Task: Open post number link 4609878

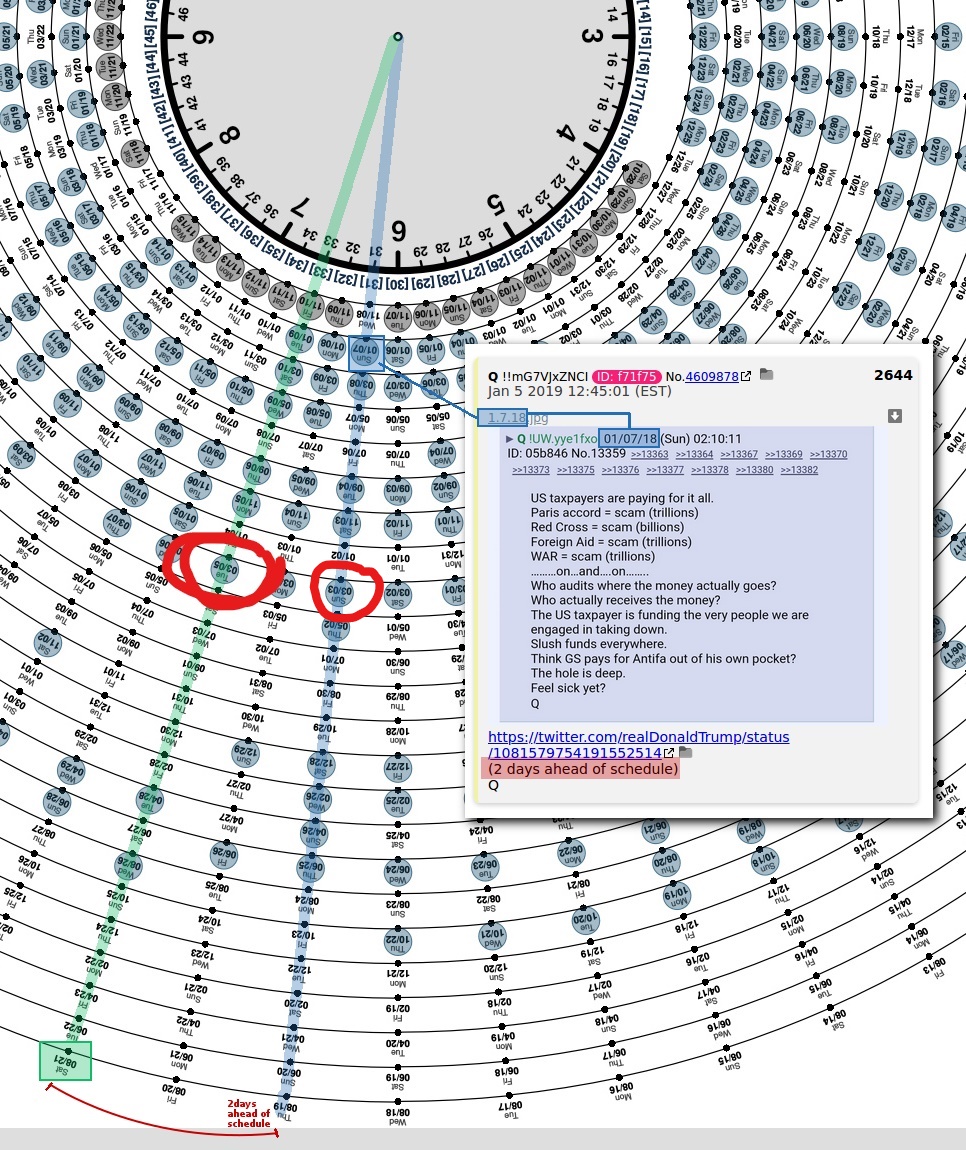Action: pyautogui.click(x=711, y=376)
